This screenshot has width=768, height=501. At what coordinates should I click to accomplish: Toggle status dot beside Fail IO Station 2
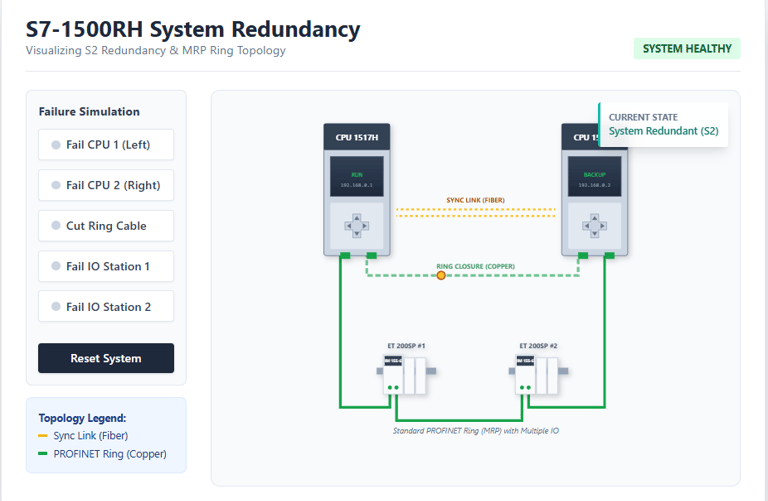56,307
